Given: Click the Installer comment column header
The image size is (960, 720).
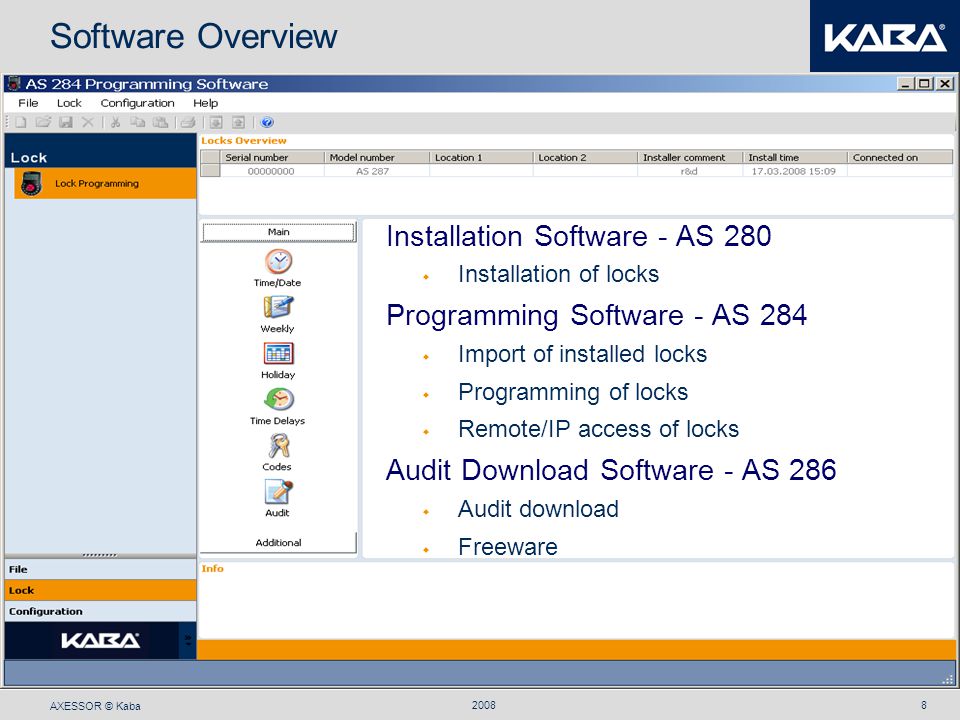Looking at the screenshot, I should pyautogui.click(x=690, y=157).
